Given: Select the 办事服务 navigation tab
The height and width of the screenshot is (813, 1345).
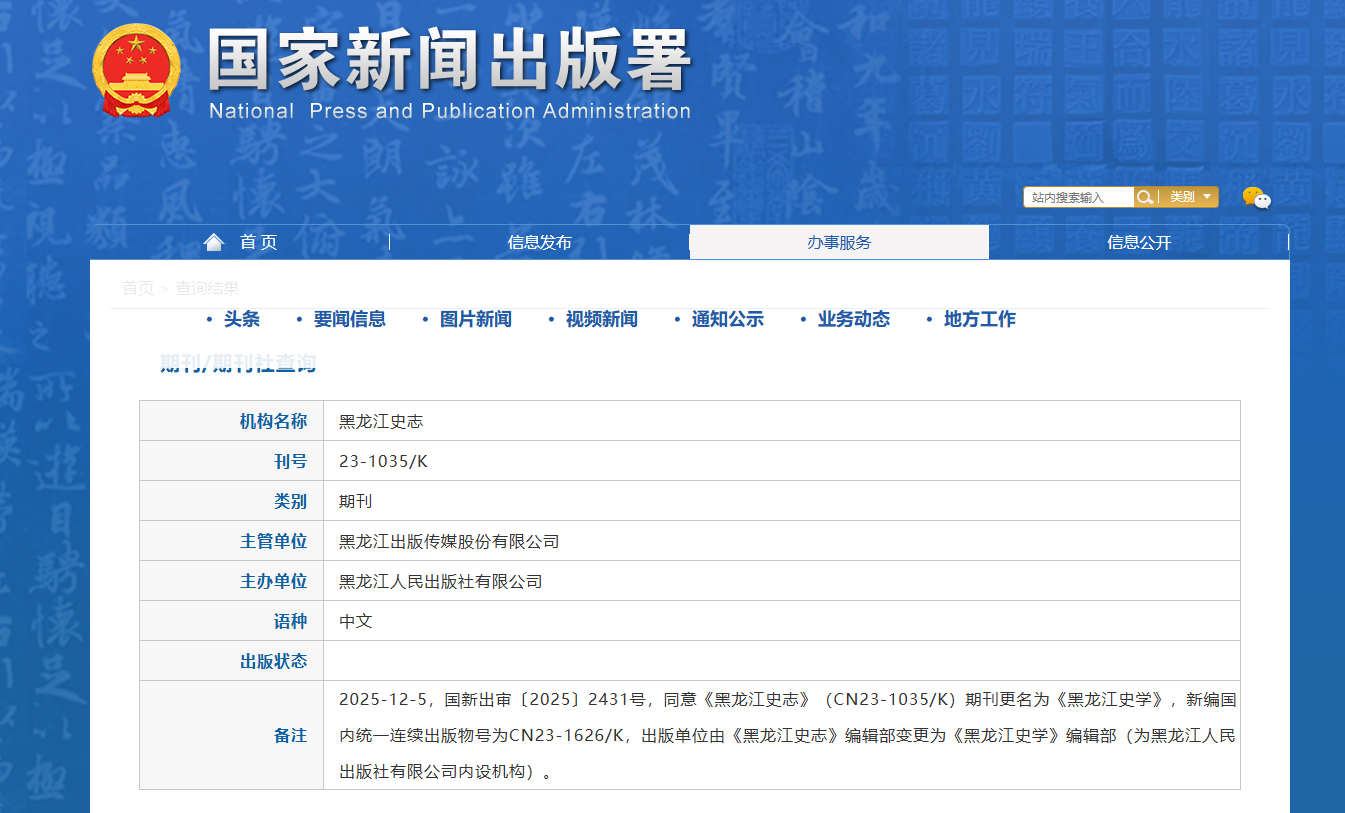Looking at the screenshot, I should [x=839, y=242].
